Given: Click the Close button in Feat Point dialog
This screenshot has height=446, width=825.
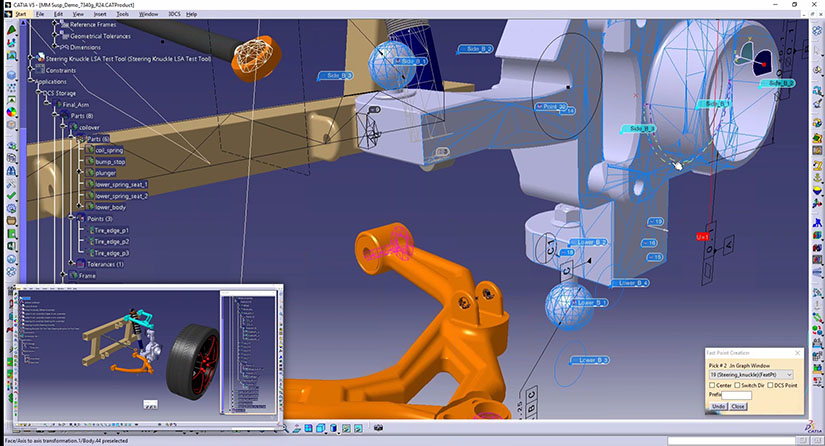Looking at the screenshot, I should (738, 407).
